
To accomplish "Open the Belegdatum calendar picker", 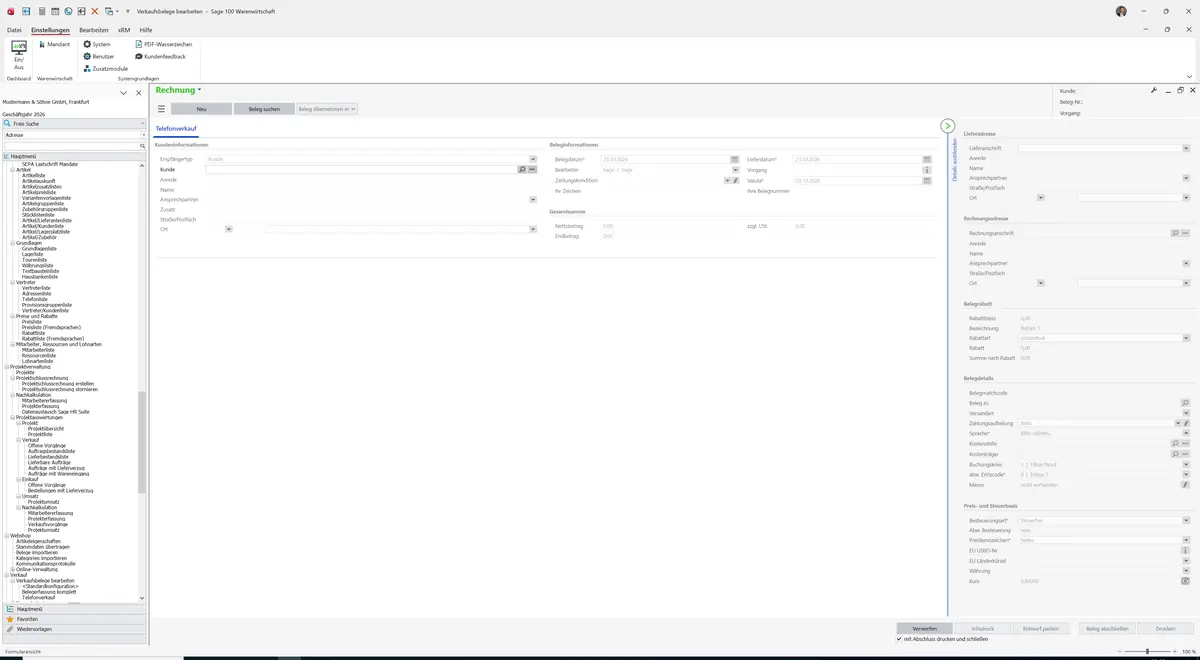I will [735, 160].
